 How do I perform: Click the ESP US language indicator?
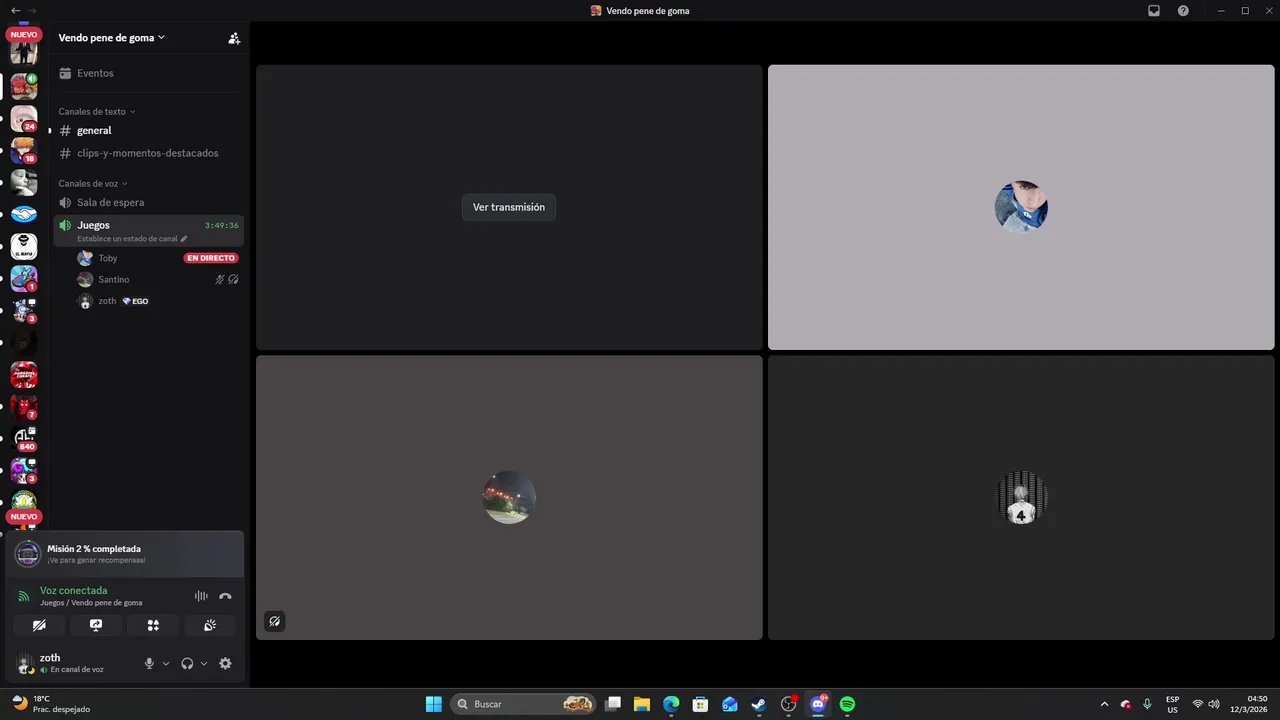click(1172, 704)
